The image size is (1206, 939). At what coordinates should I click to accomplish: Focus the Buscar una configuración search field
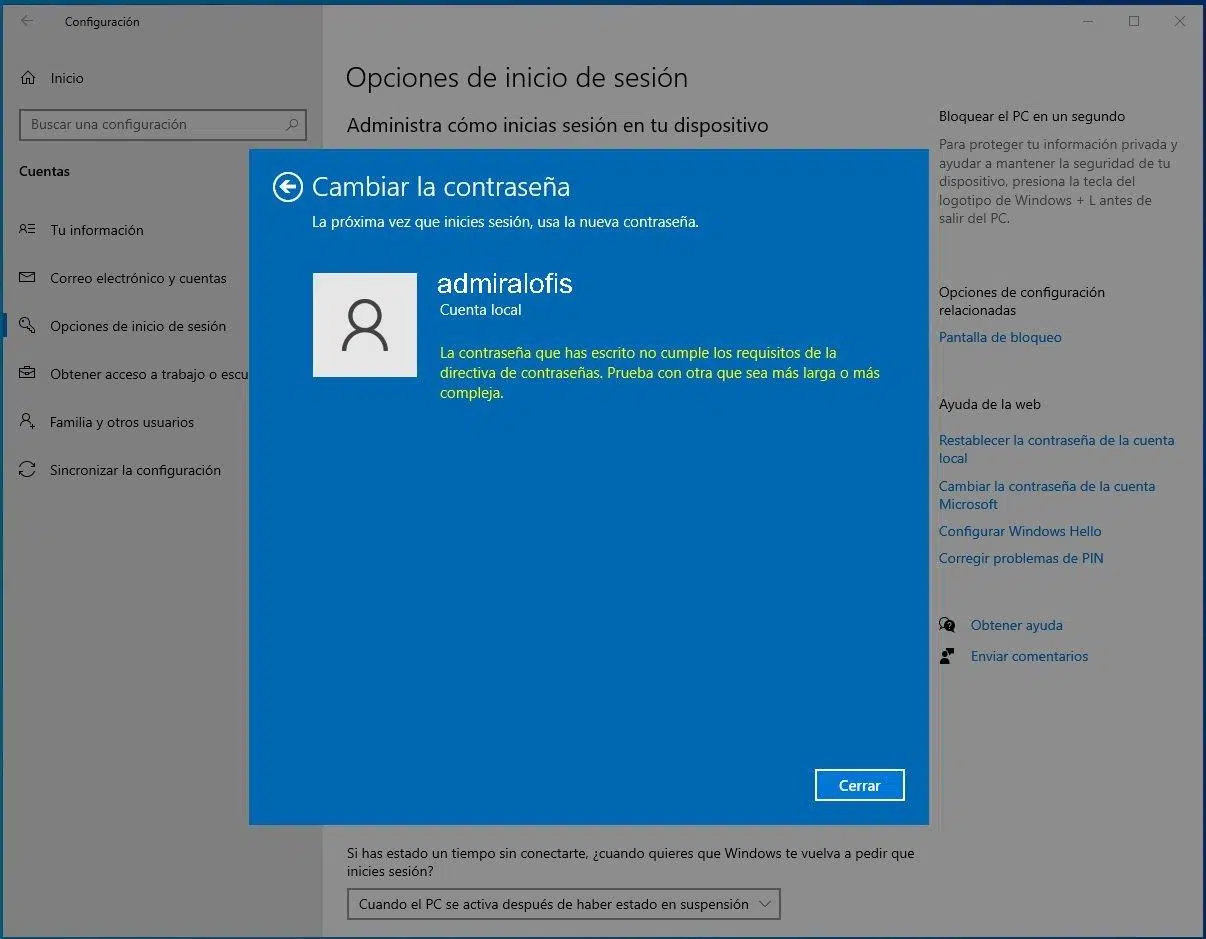point(150,125)
